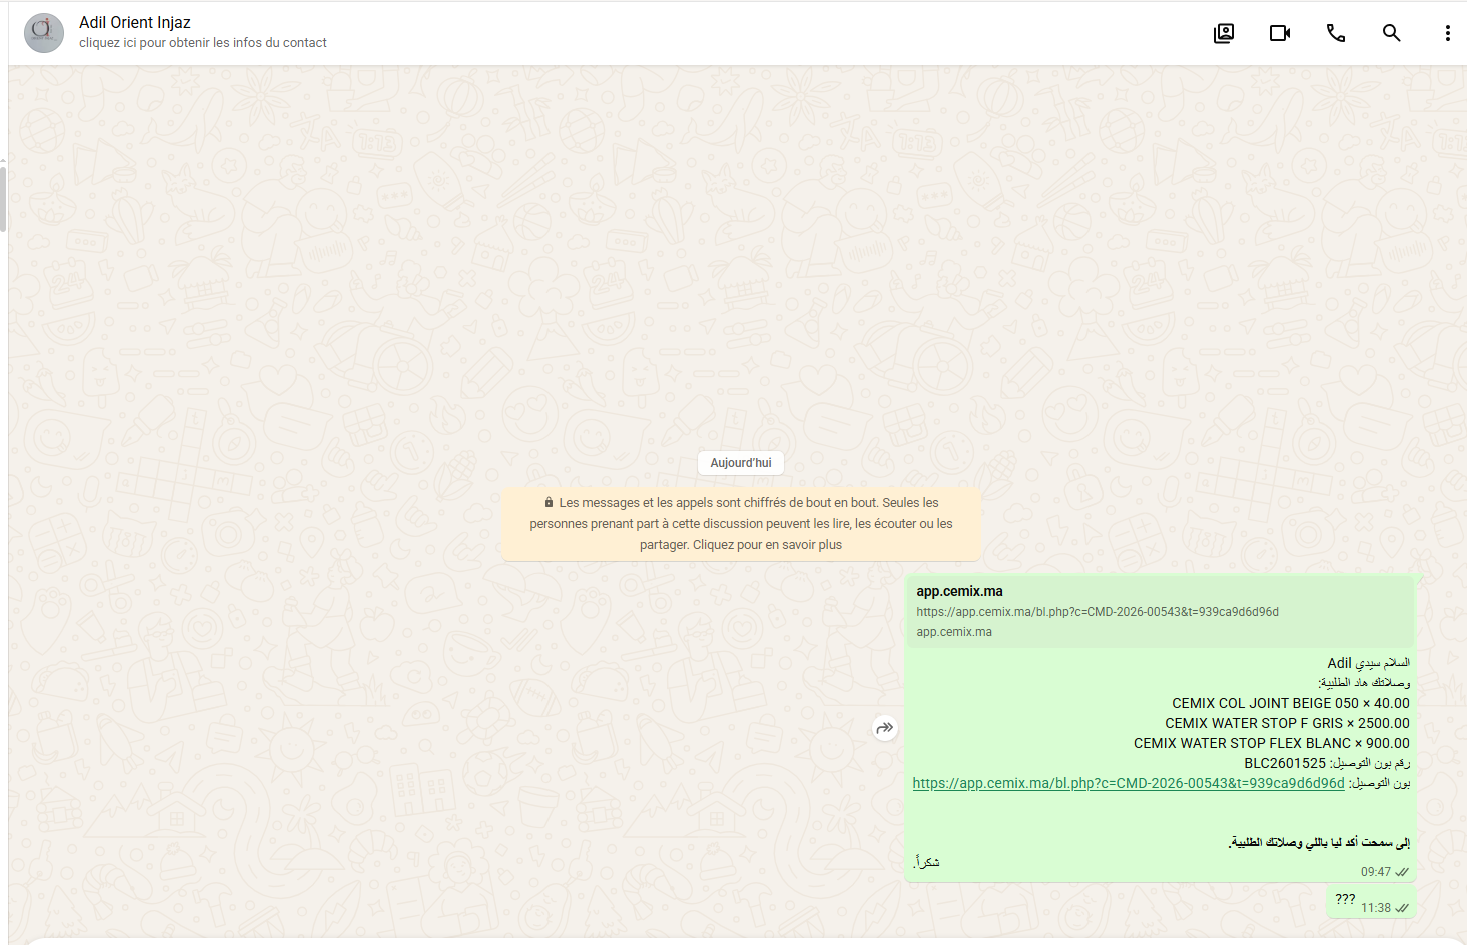Viewport: 1467px width, 945px height.
Task: Search within this conversation
Action: coord(1391,33)
